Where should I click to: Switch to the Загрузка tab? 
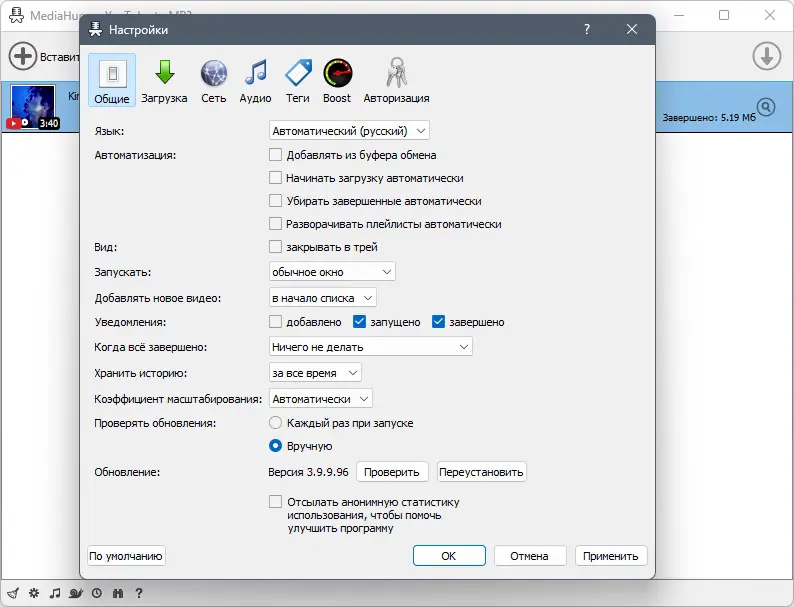[164, 81]
